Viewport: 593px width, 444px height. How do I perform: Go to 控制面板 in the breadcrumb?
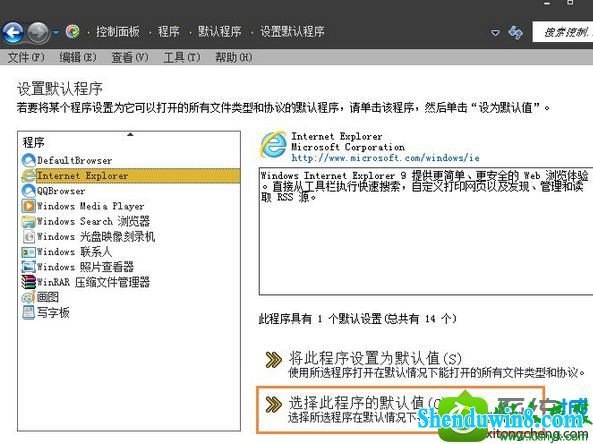click(118, 31)
